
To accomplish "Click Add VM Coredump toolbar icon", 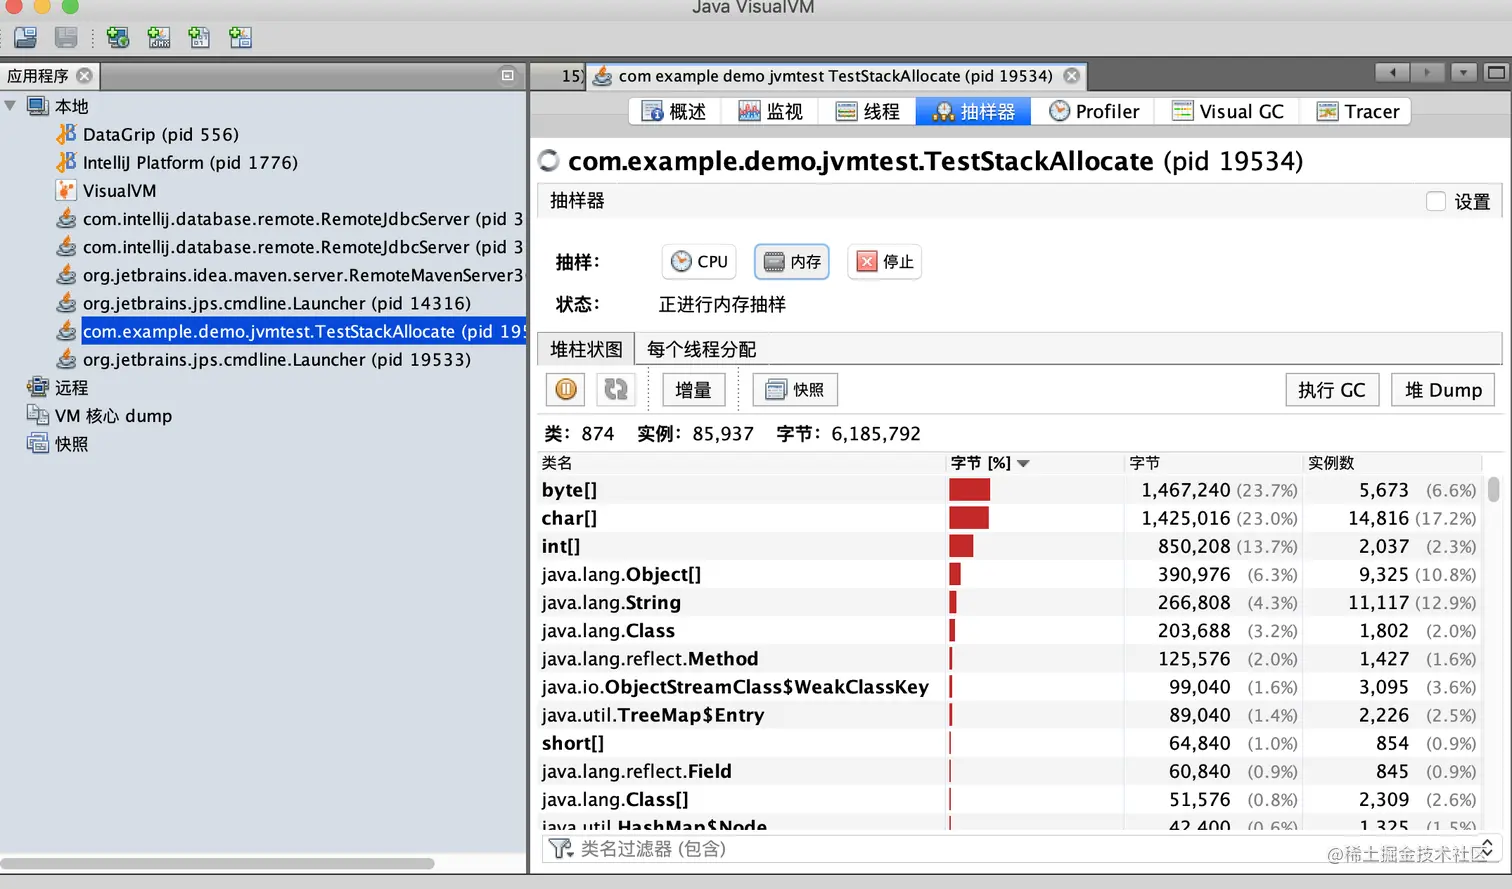I will [199, 38].
